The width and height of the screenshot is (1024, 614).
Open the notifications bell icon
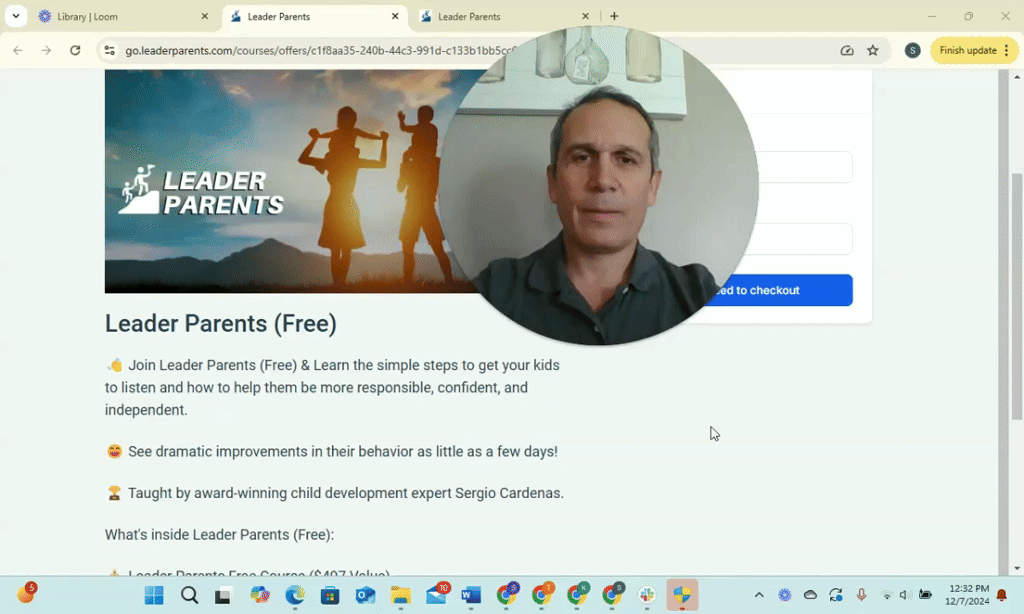tap(1002, 595)
